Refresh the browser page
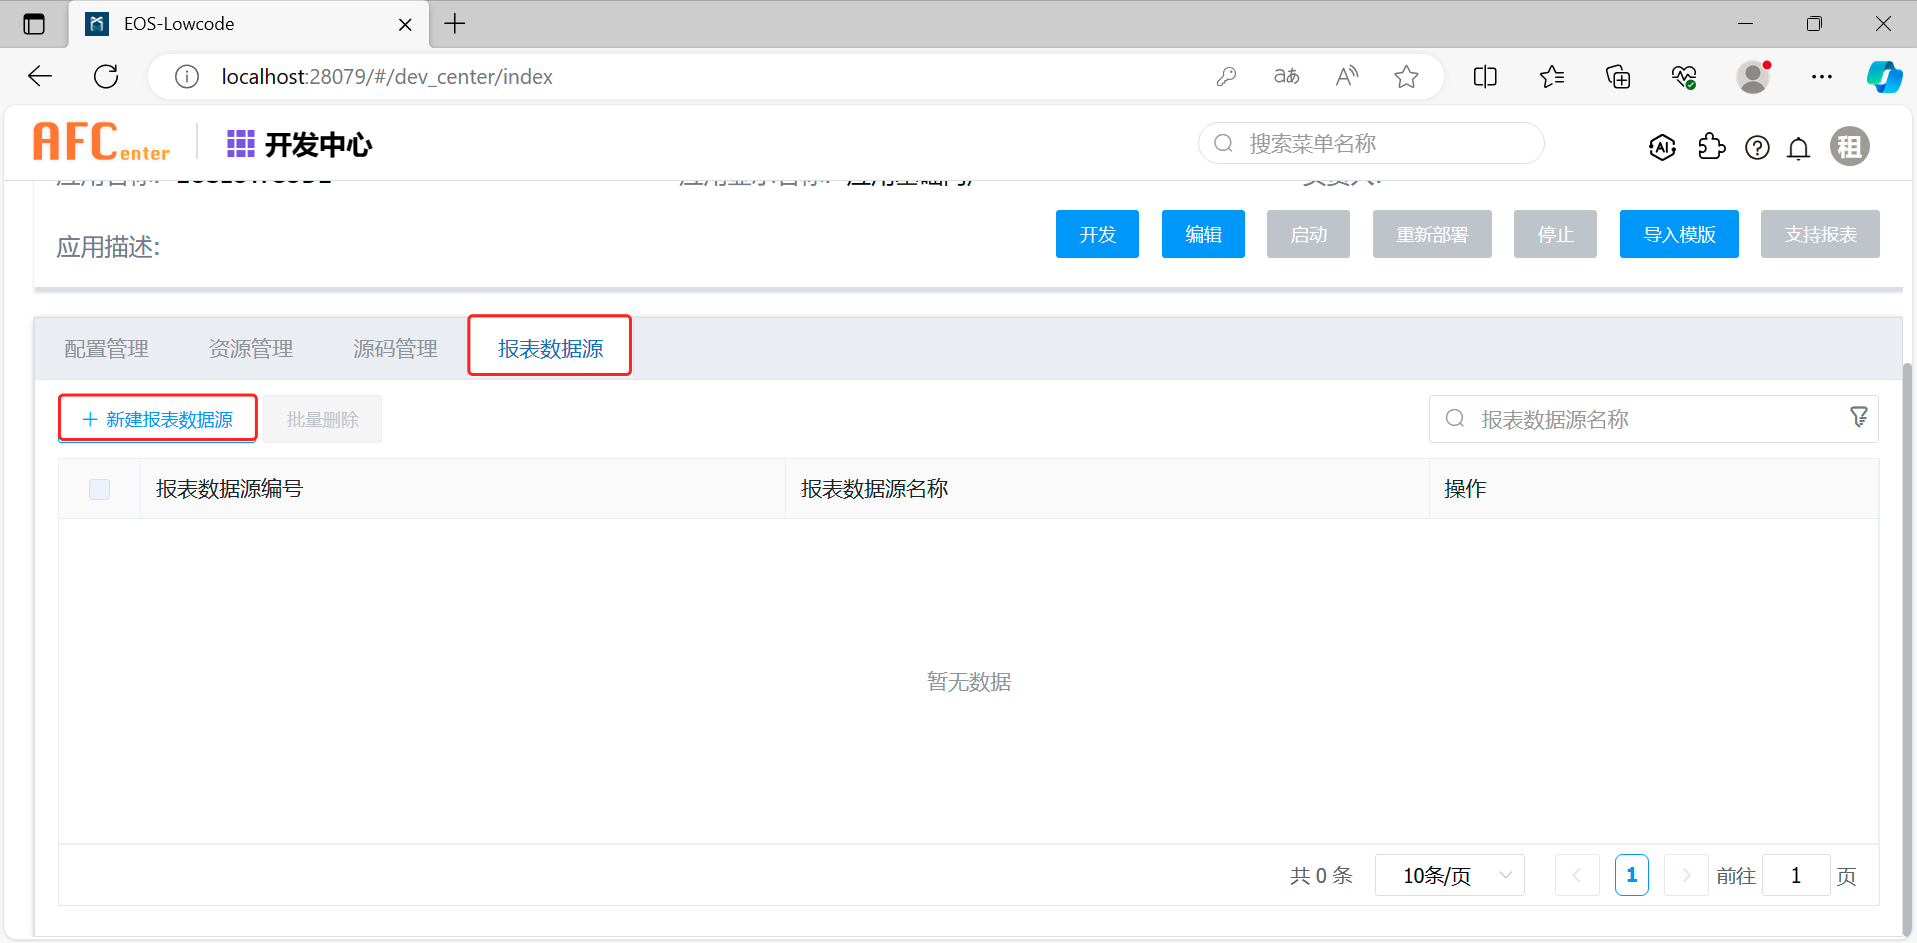Screen dimensions: 1917x943 click(x=106, y=77)
